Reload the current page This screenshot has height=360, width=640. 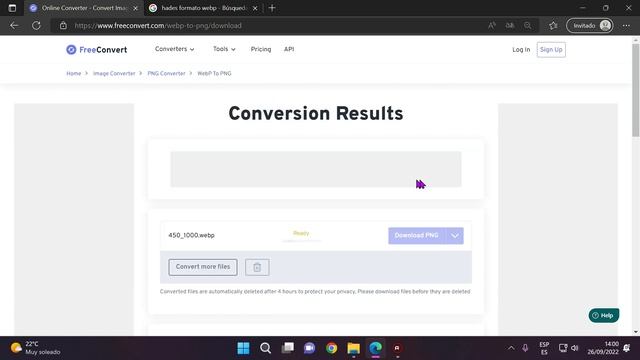click(36, 26)
